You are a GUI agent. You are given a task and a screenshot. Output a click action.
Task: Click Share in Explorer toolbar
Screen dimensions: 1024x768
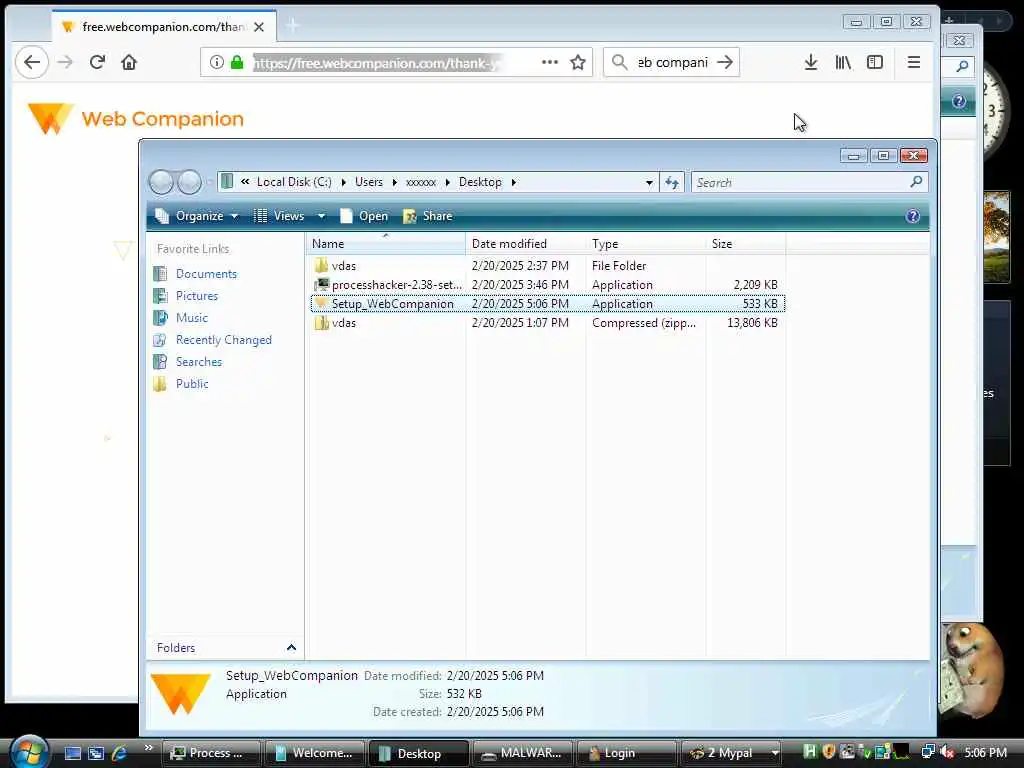pos(428,216)
